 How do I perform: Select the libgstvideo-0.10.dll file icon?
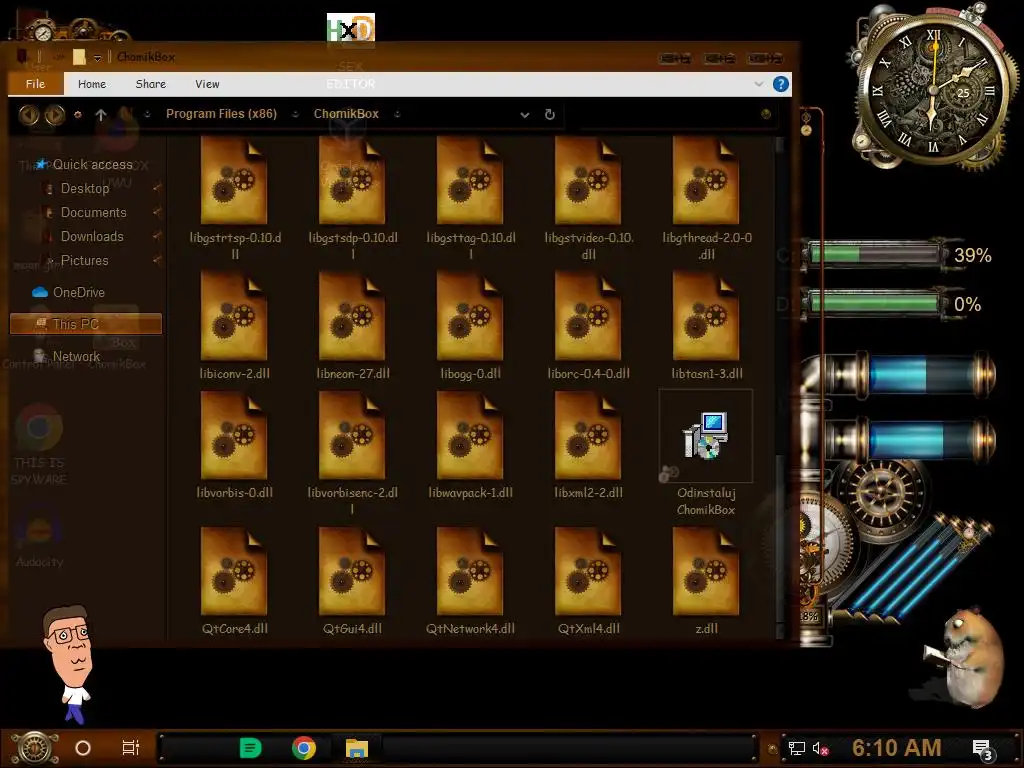(588, 181)
